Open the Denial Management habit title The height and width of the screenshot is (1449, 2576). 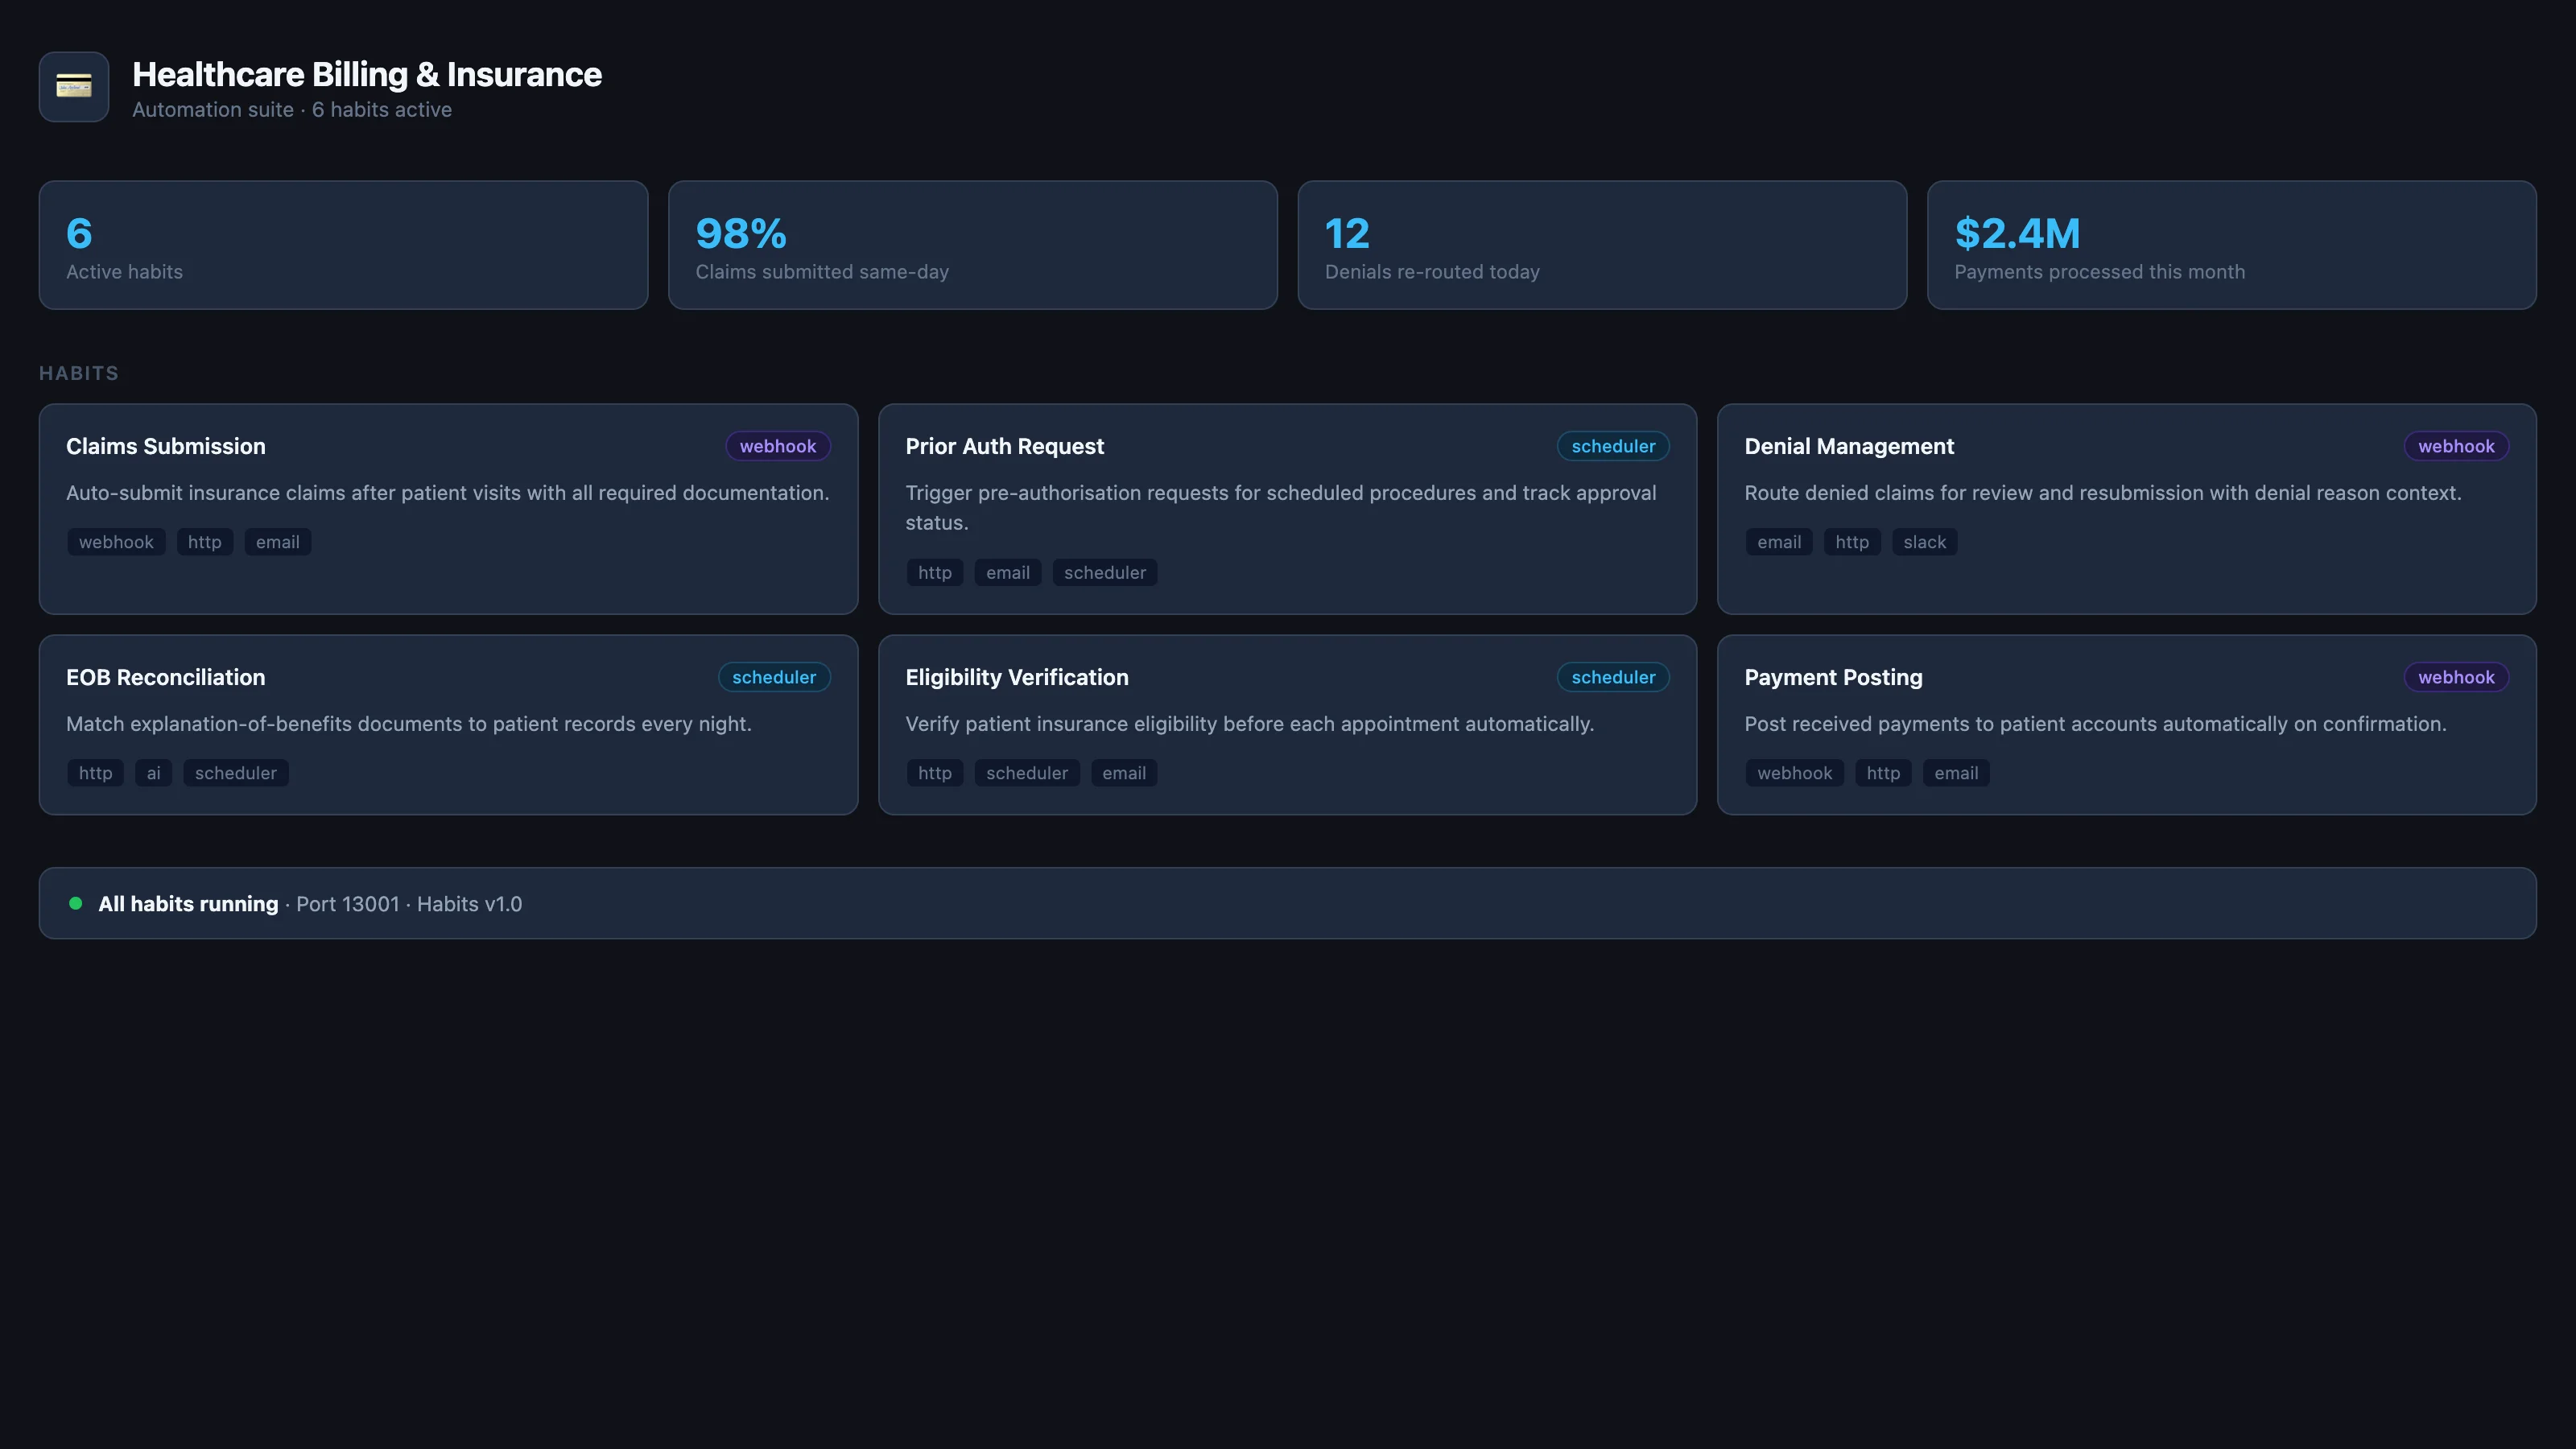tap(1849, 446)
